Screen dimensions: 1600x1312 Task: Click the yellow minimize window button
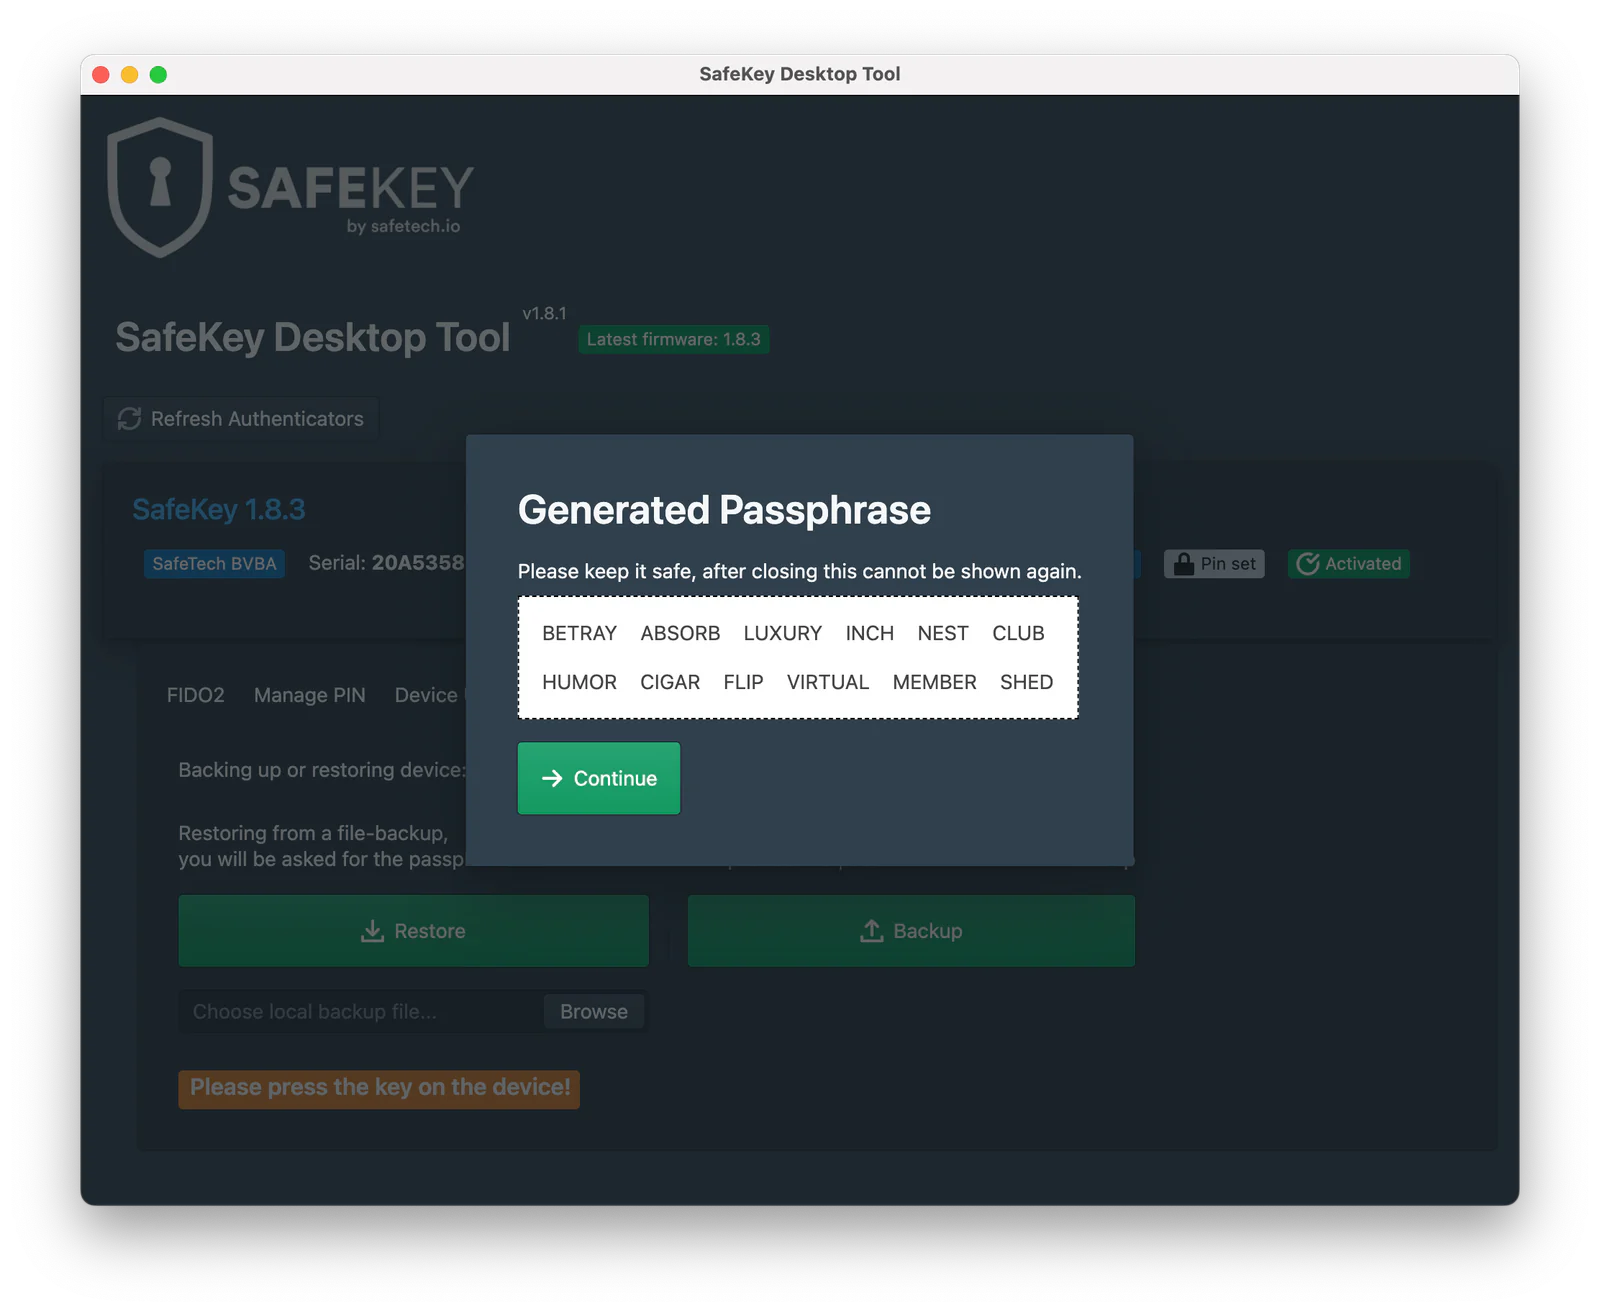coord(129,74)
